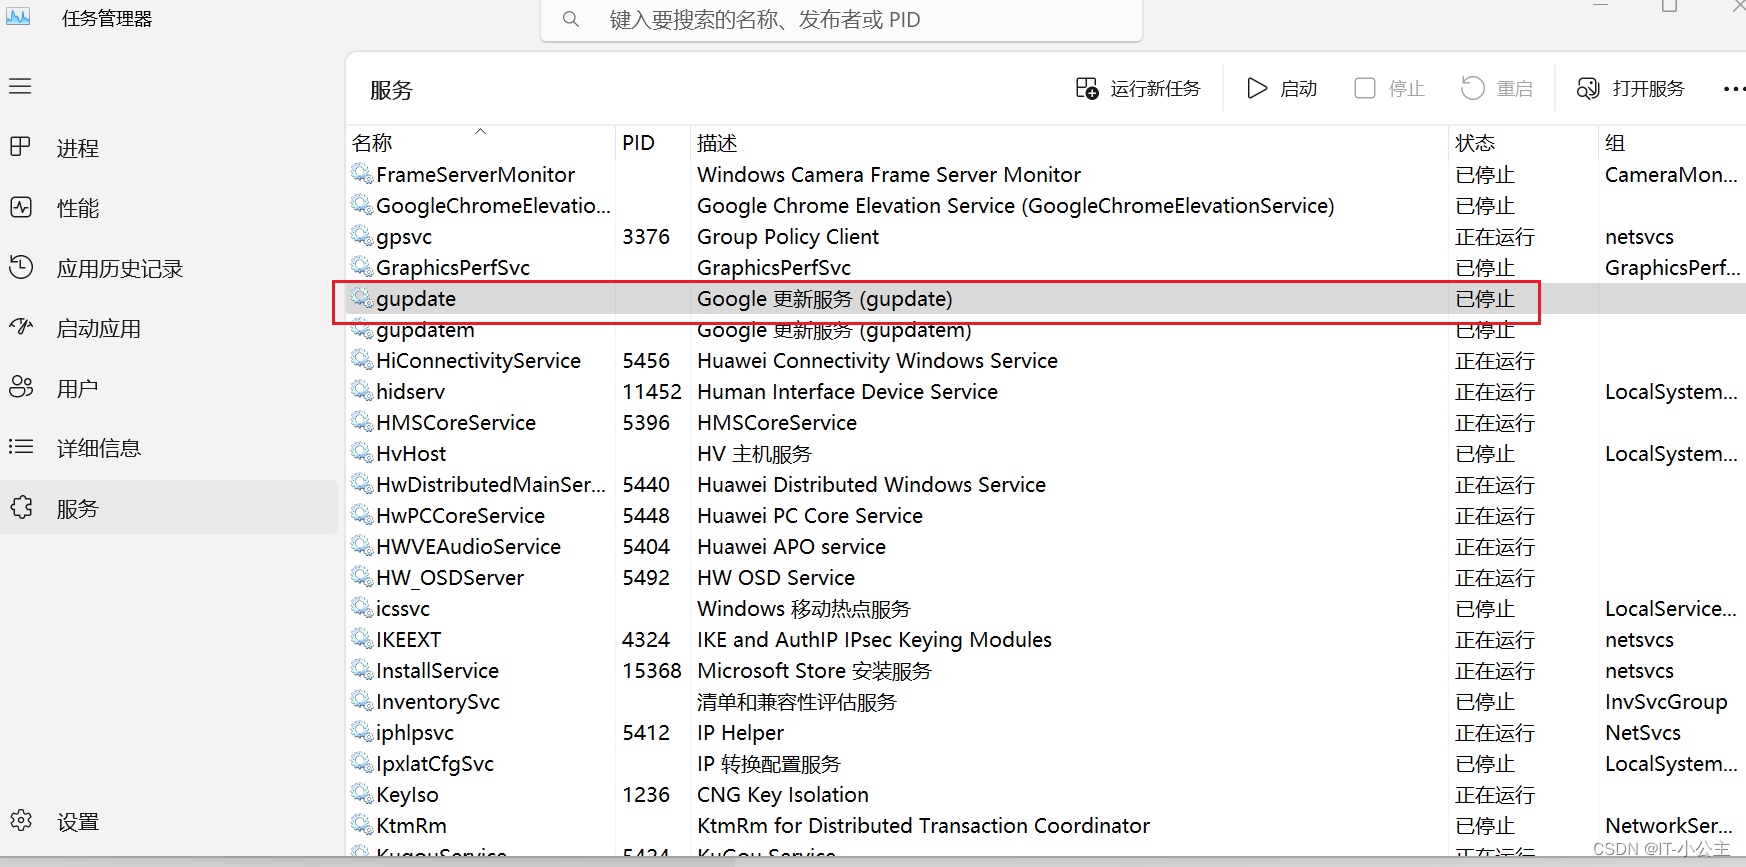The width and height of the screenshot is (1746, 867).
Task: Go to App history (应用历史记录) page
Action: [x=120, y=268]
